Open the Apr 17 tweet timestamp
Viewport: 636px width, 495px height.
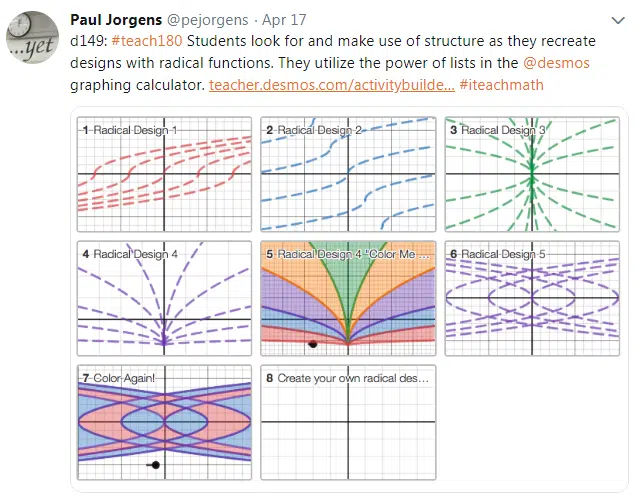click(284, 20)
